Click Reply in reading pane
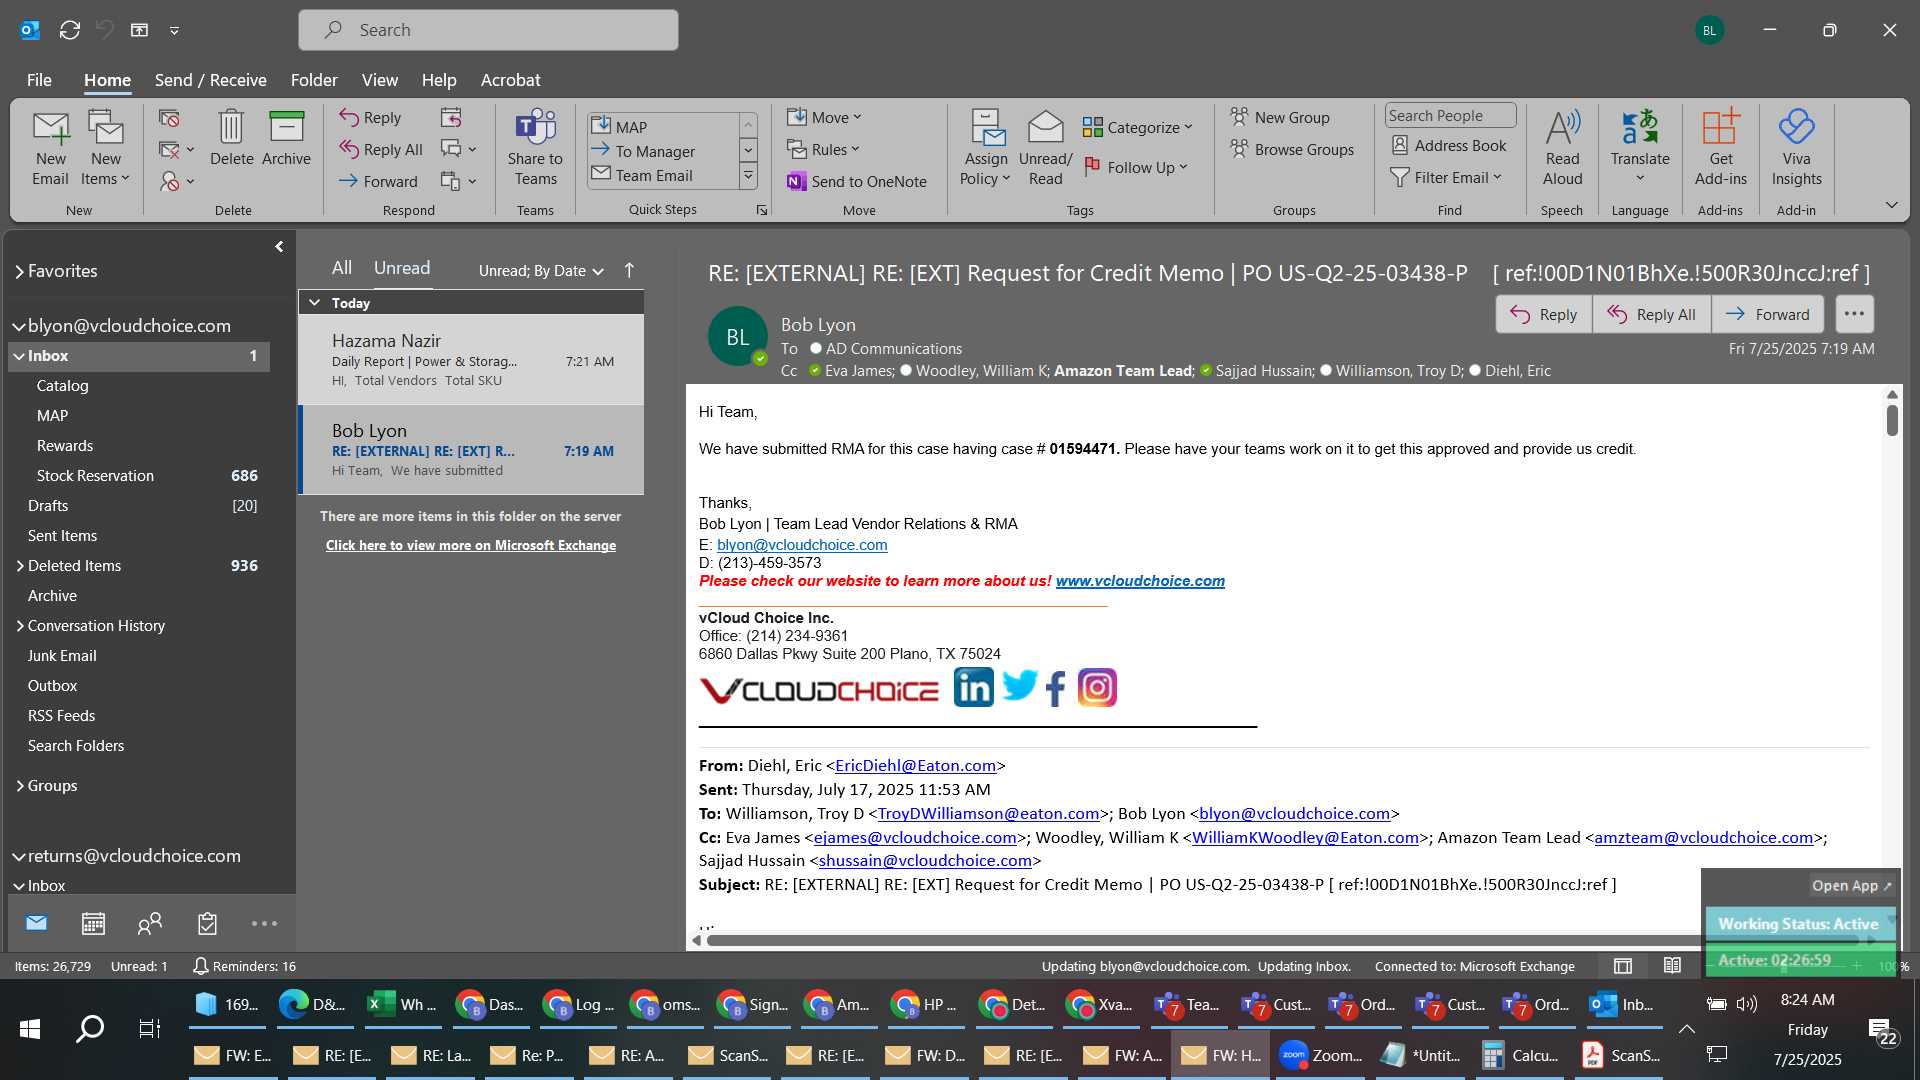This screenshot has width=1920, height=1080. [1543, 314]
